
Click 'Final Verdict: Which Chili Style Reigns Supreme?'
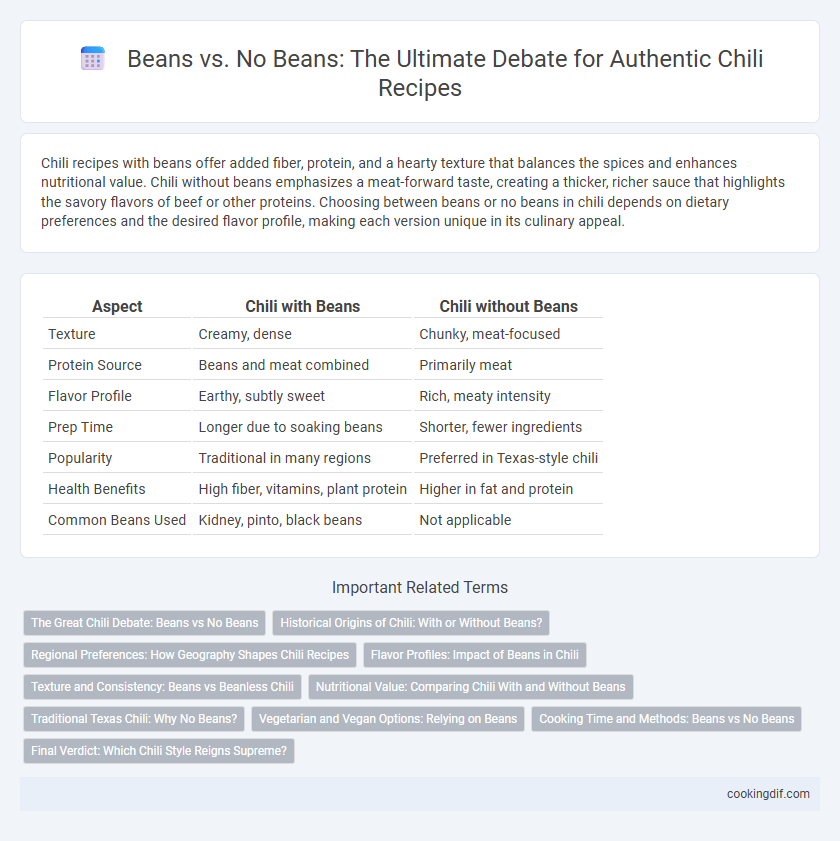pos(159,751)
